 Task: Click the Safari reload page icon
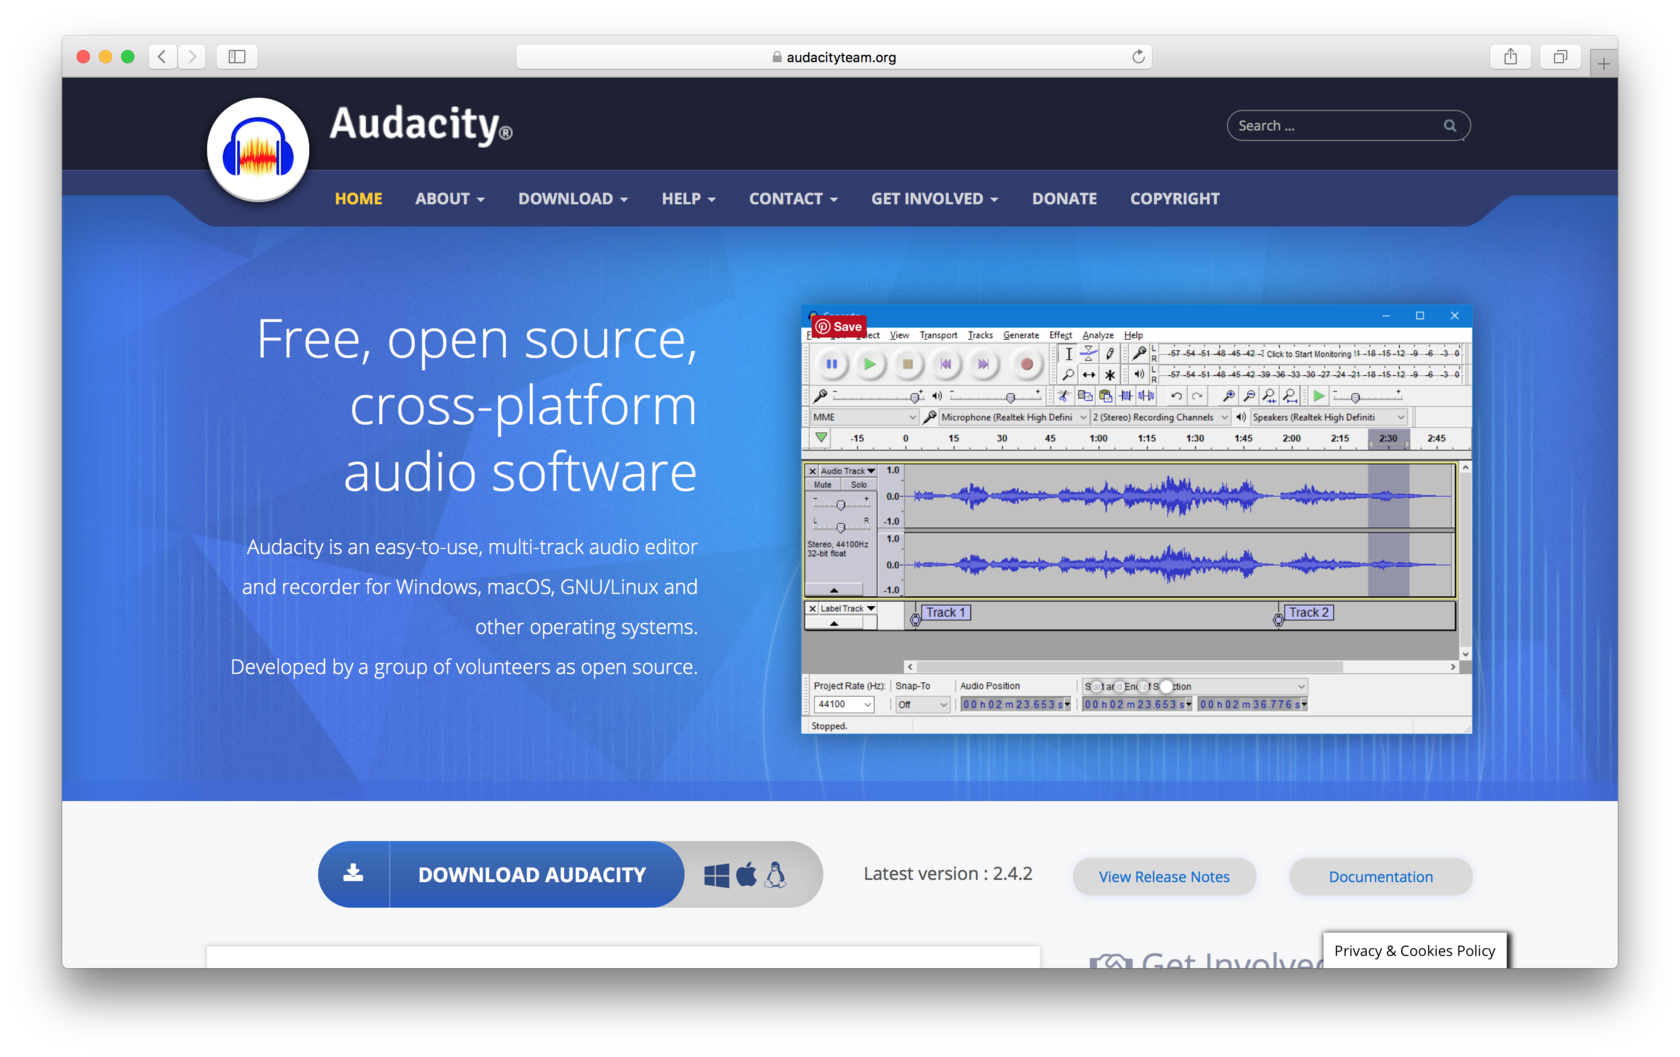click(x=1138, y=57)
